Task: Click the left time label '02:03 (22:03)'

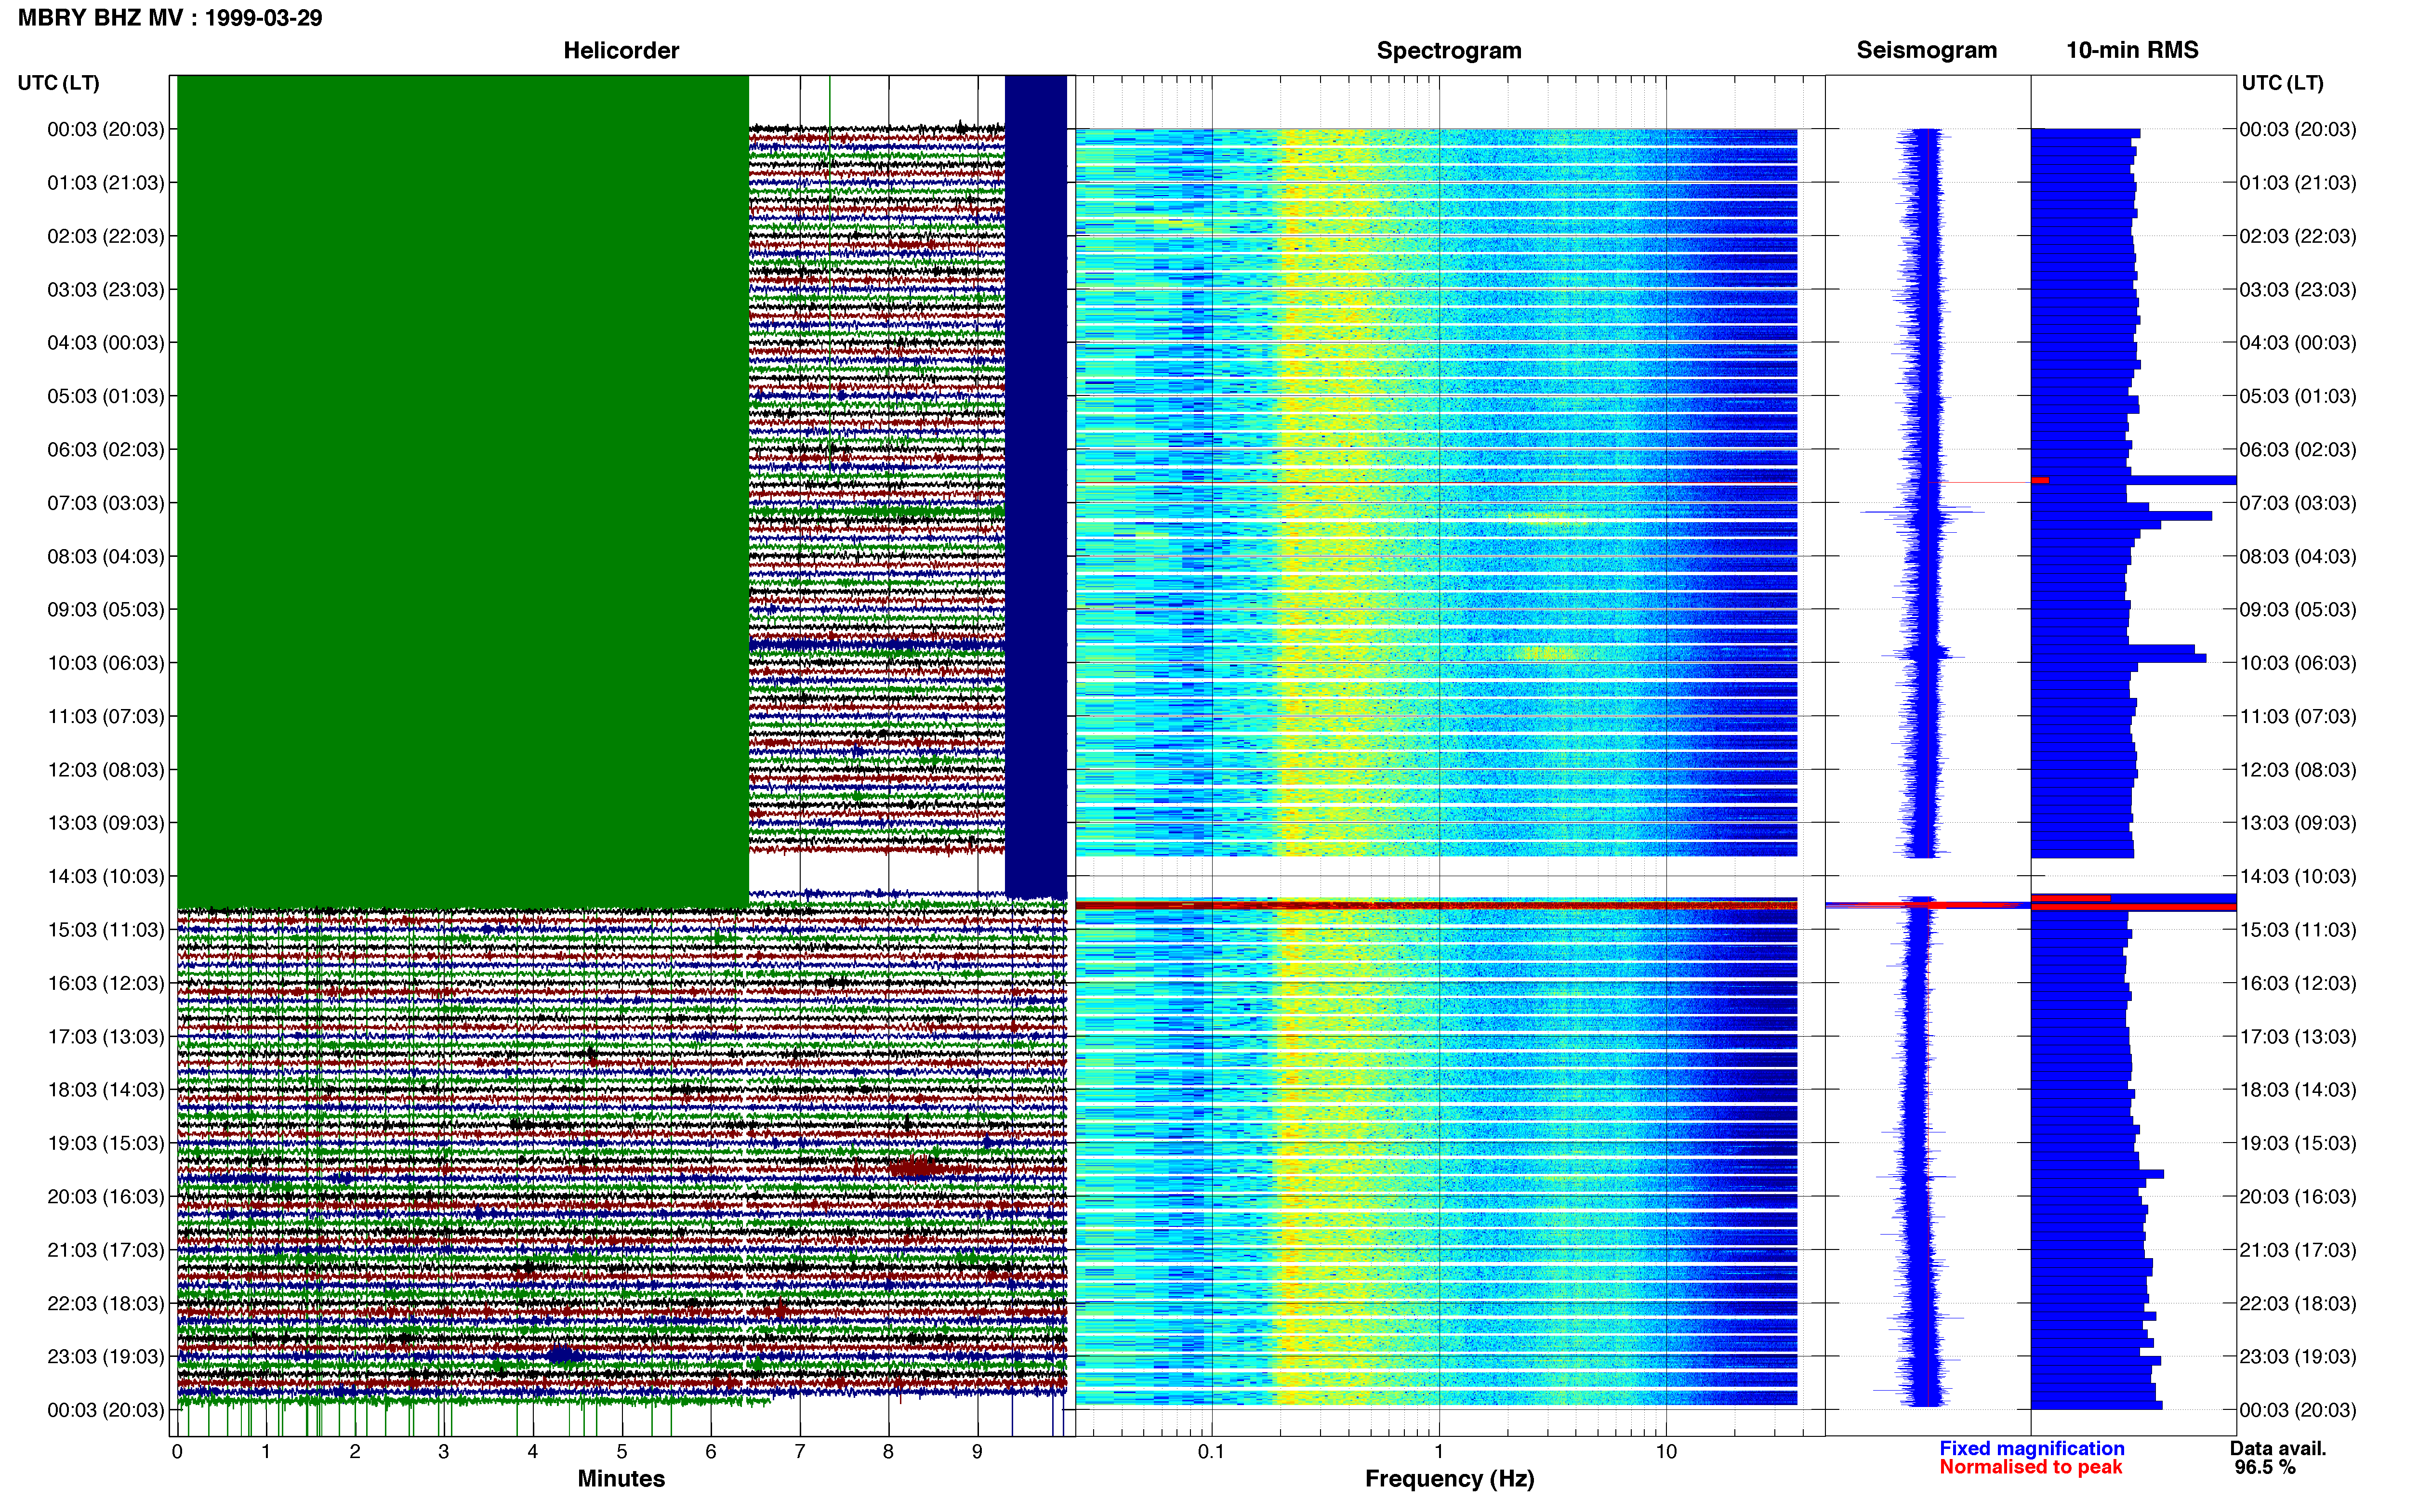Action: 105,236
